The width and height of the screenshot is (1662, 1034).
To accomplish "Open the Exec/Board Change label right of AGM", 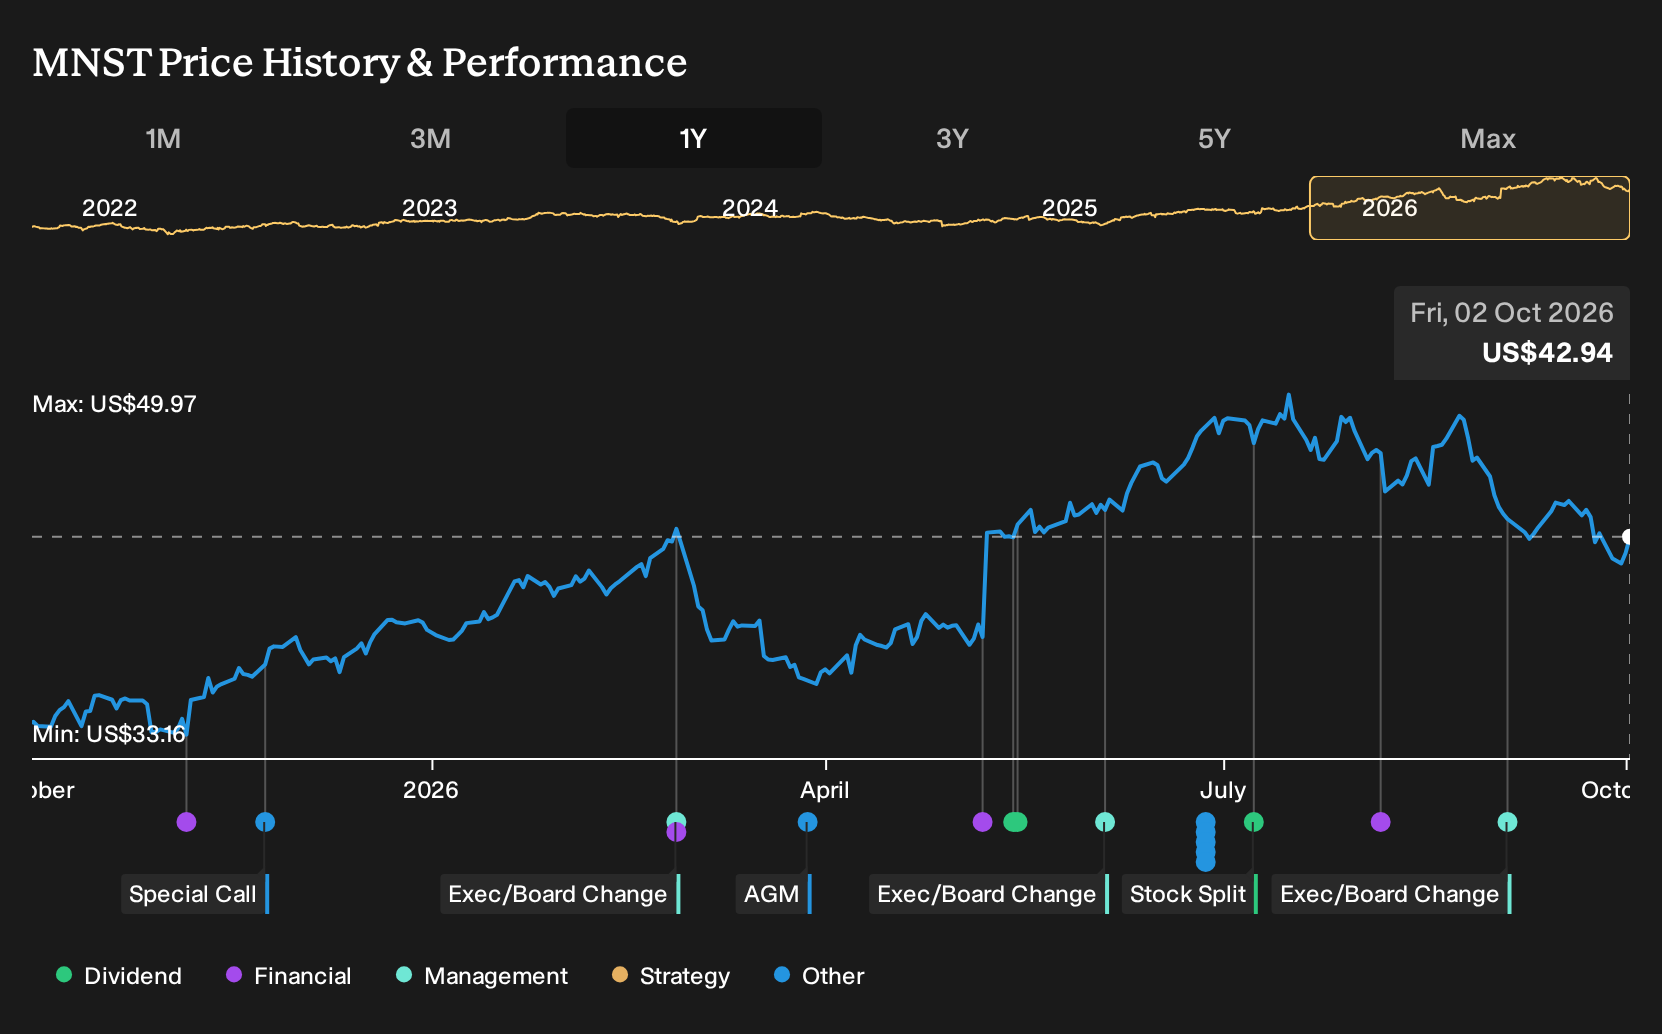I will point(989,894).
